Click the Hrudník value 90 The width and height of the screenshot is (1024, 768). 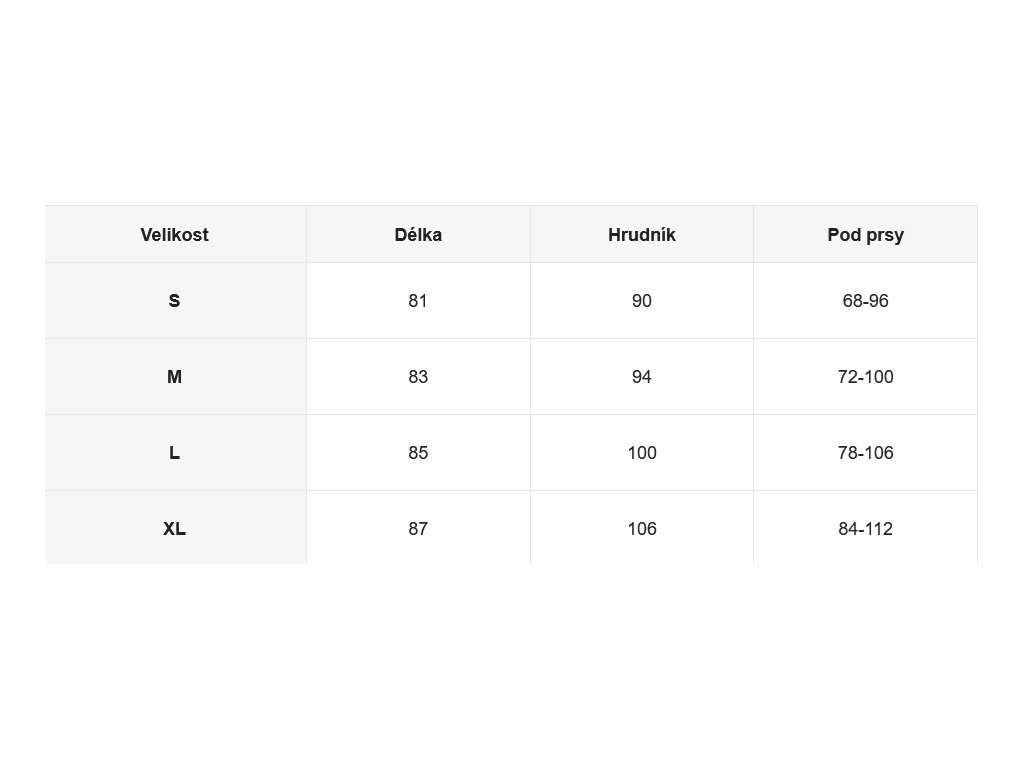pyautogui.click(x=641, y=301)
